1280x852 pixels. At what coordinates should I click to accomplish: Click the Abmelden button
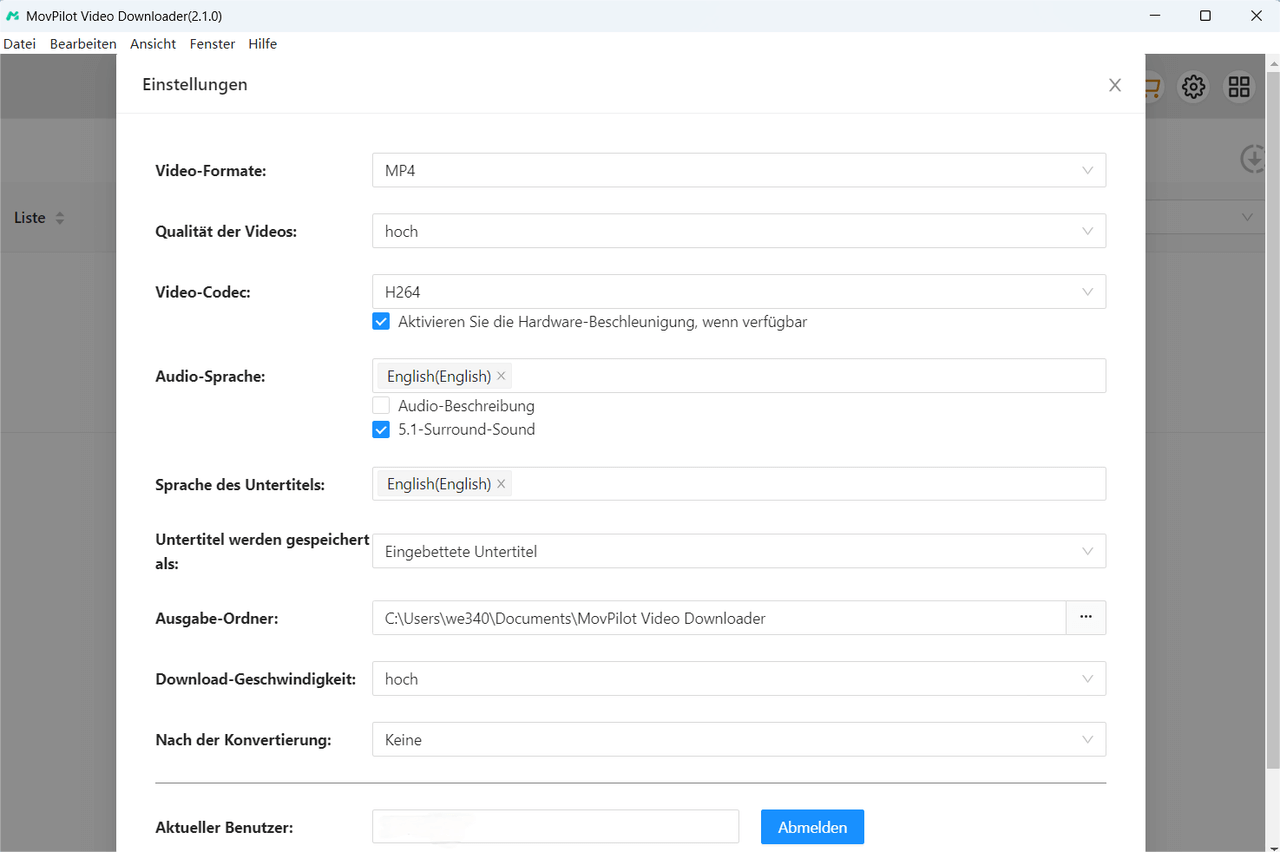pos(812,827)
